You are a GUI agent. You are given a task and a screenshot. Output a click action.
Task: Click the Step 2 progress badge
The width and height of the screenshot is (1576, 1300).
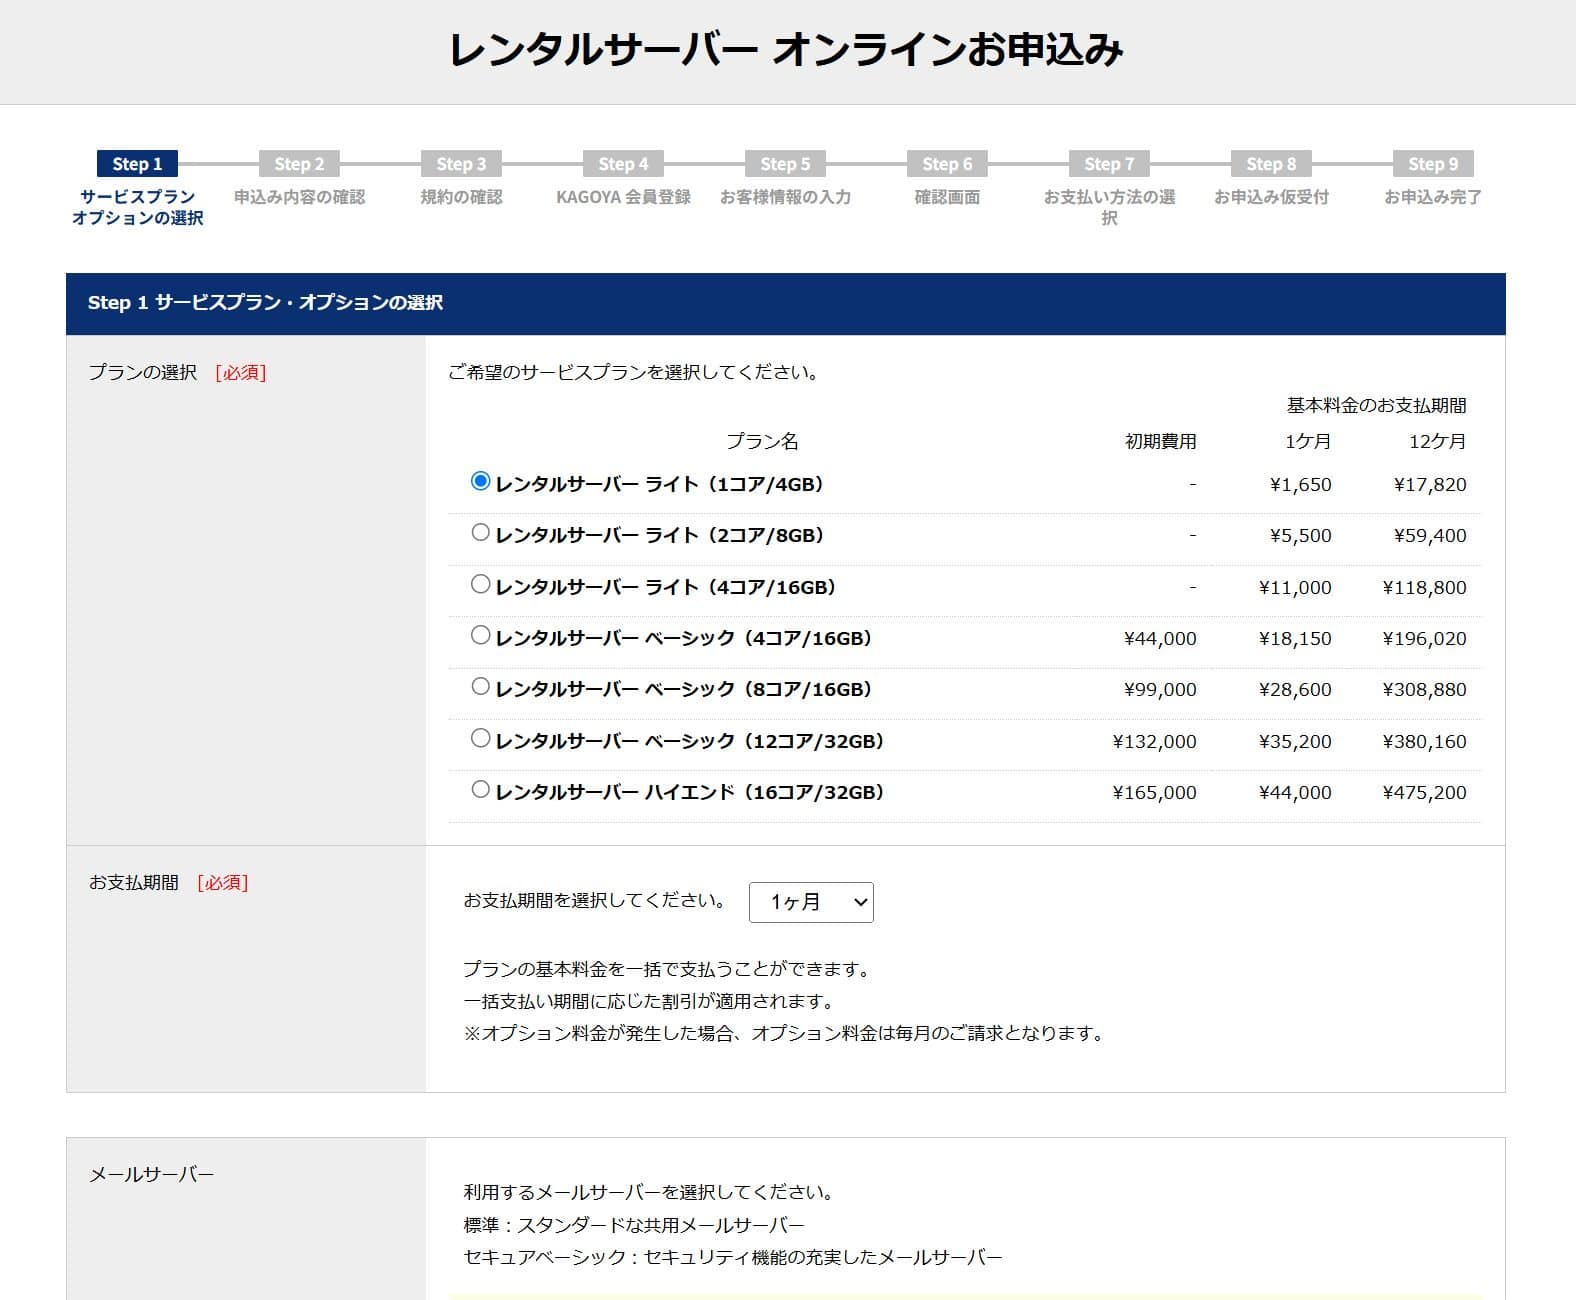(x=299, y=164)
